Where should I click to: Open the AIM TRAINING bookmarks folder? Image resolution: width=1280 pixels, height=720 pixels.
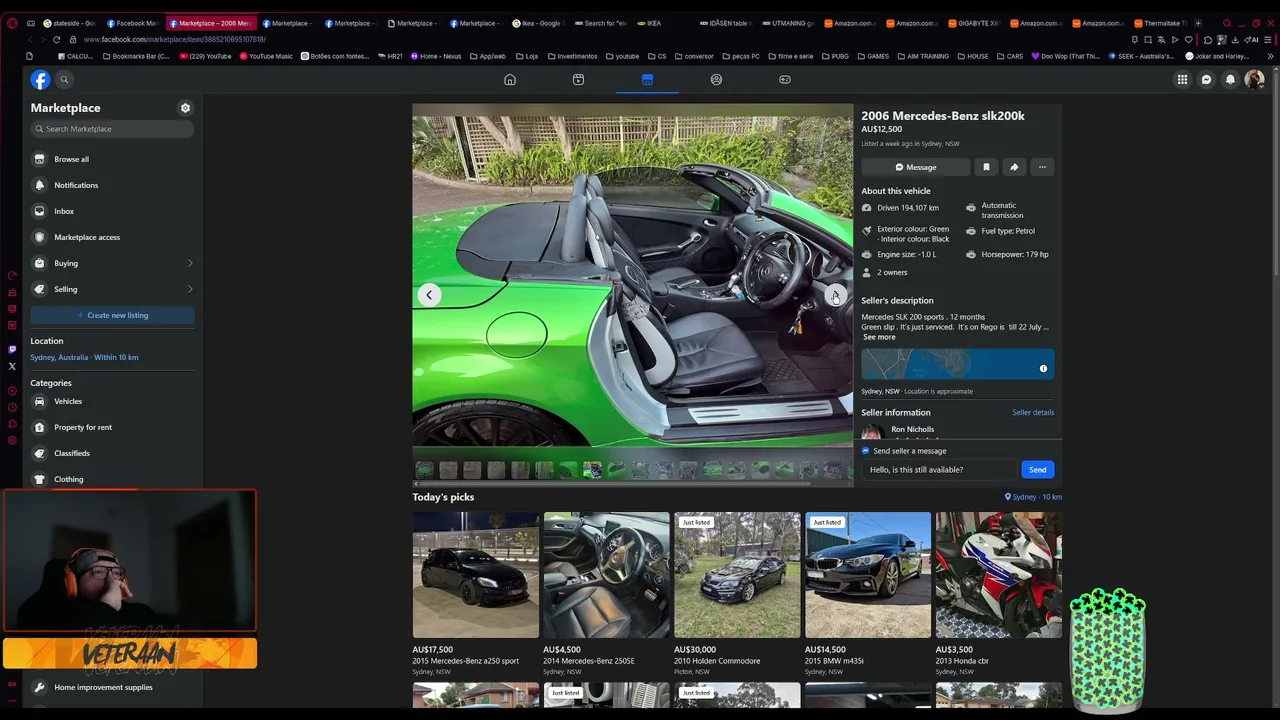tap(923, 56)
